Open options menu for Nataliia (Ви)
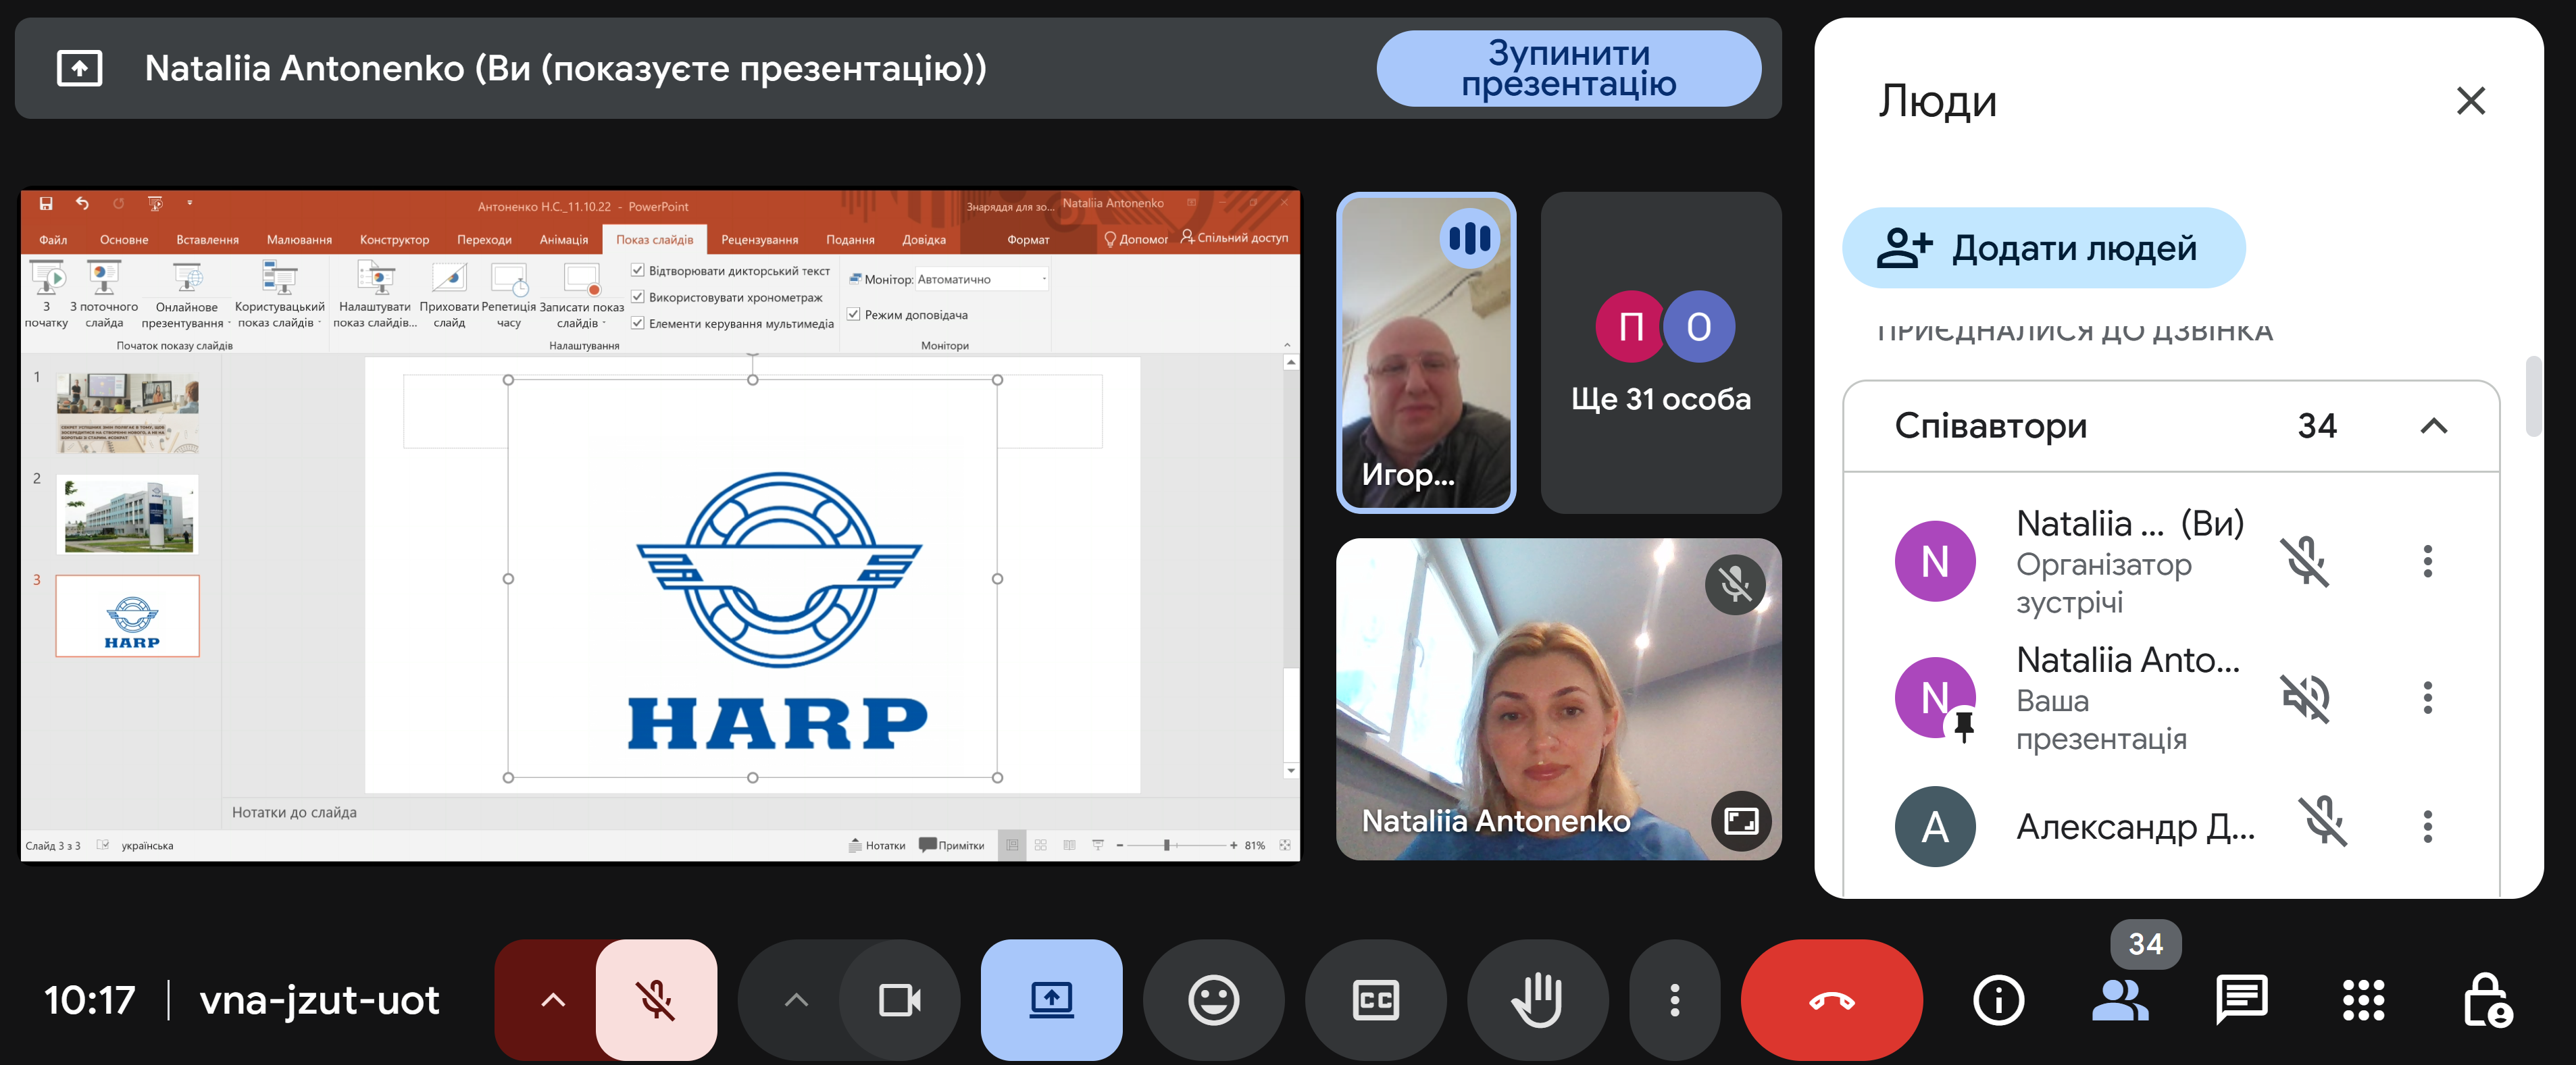 pos(2427,561)
